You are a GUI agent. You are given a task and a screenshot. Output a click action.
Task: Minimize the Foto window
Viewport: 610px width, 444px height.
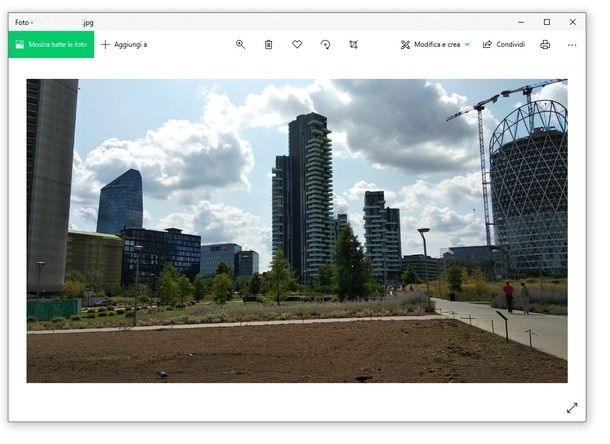coord(520,21)
